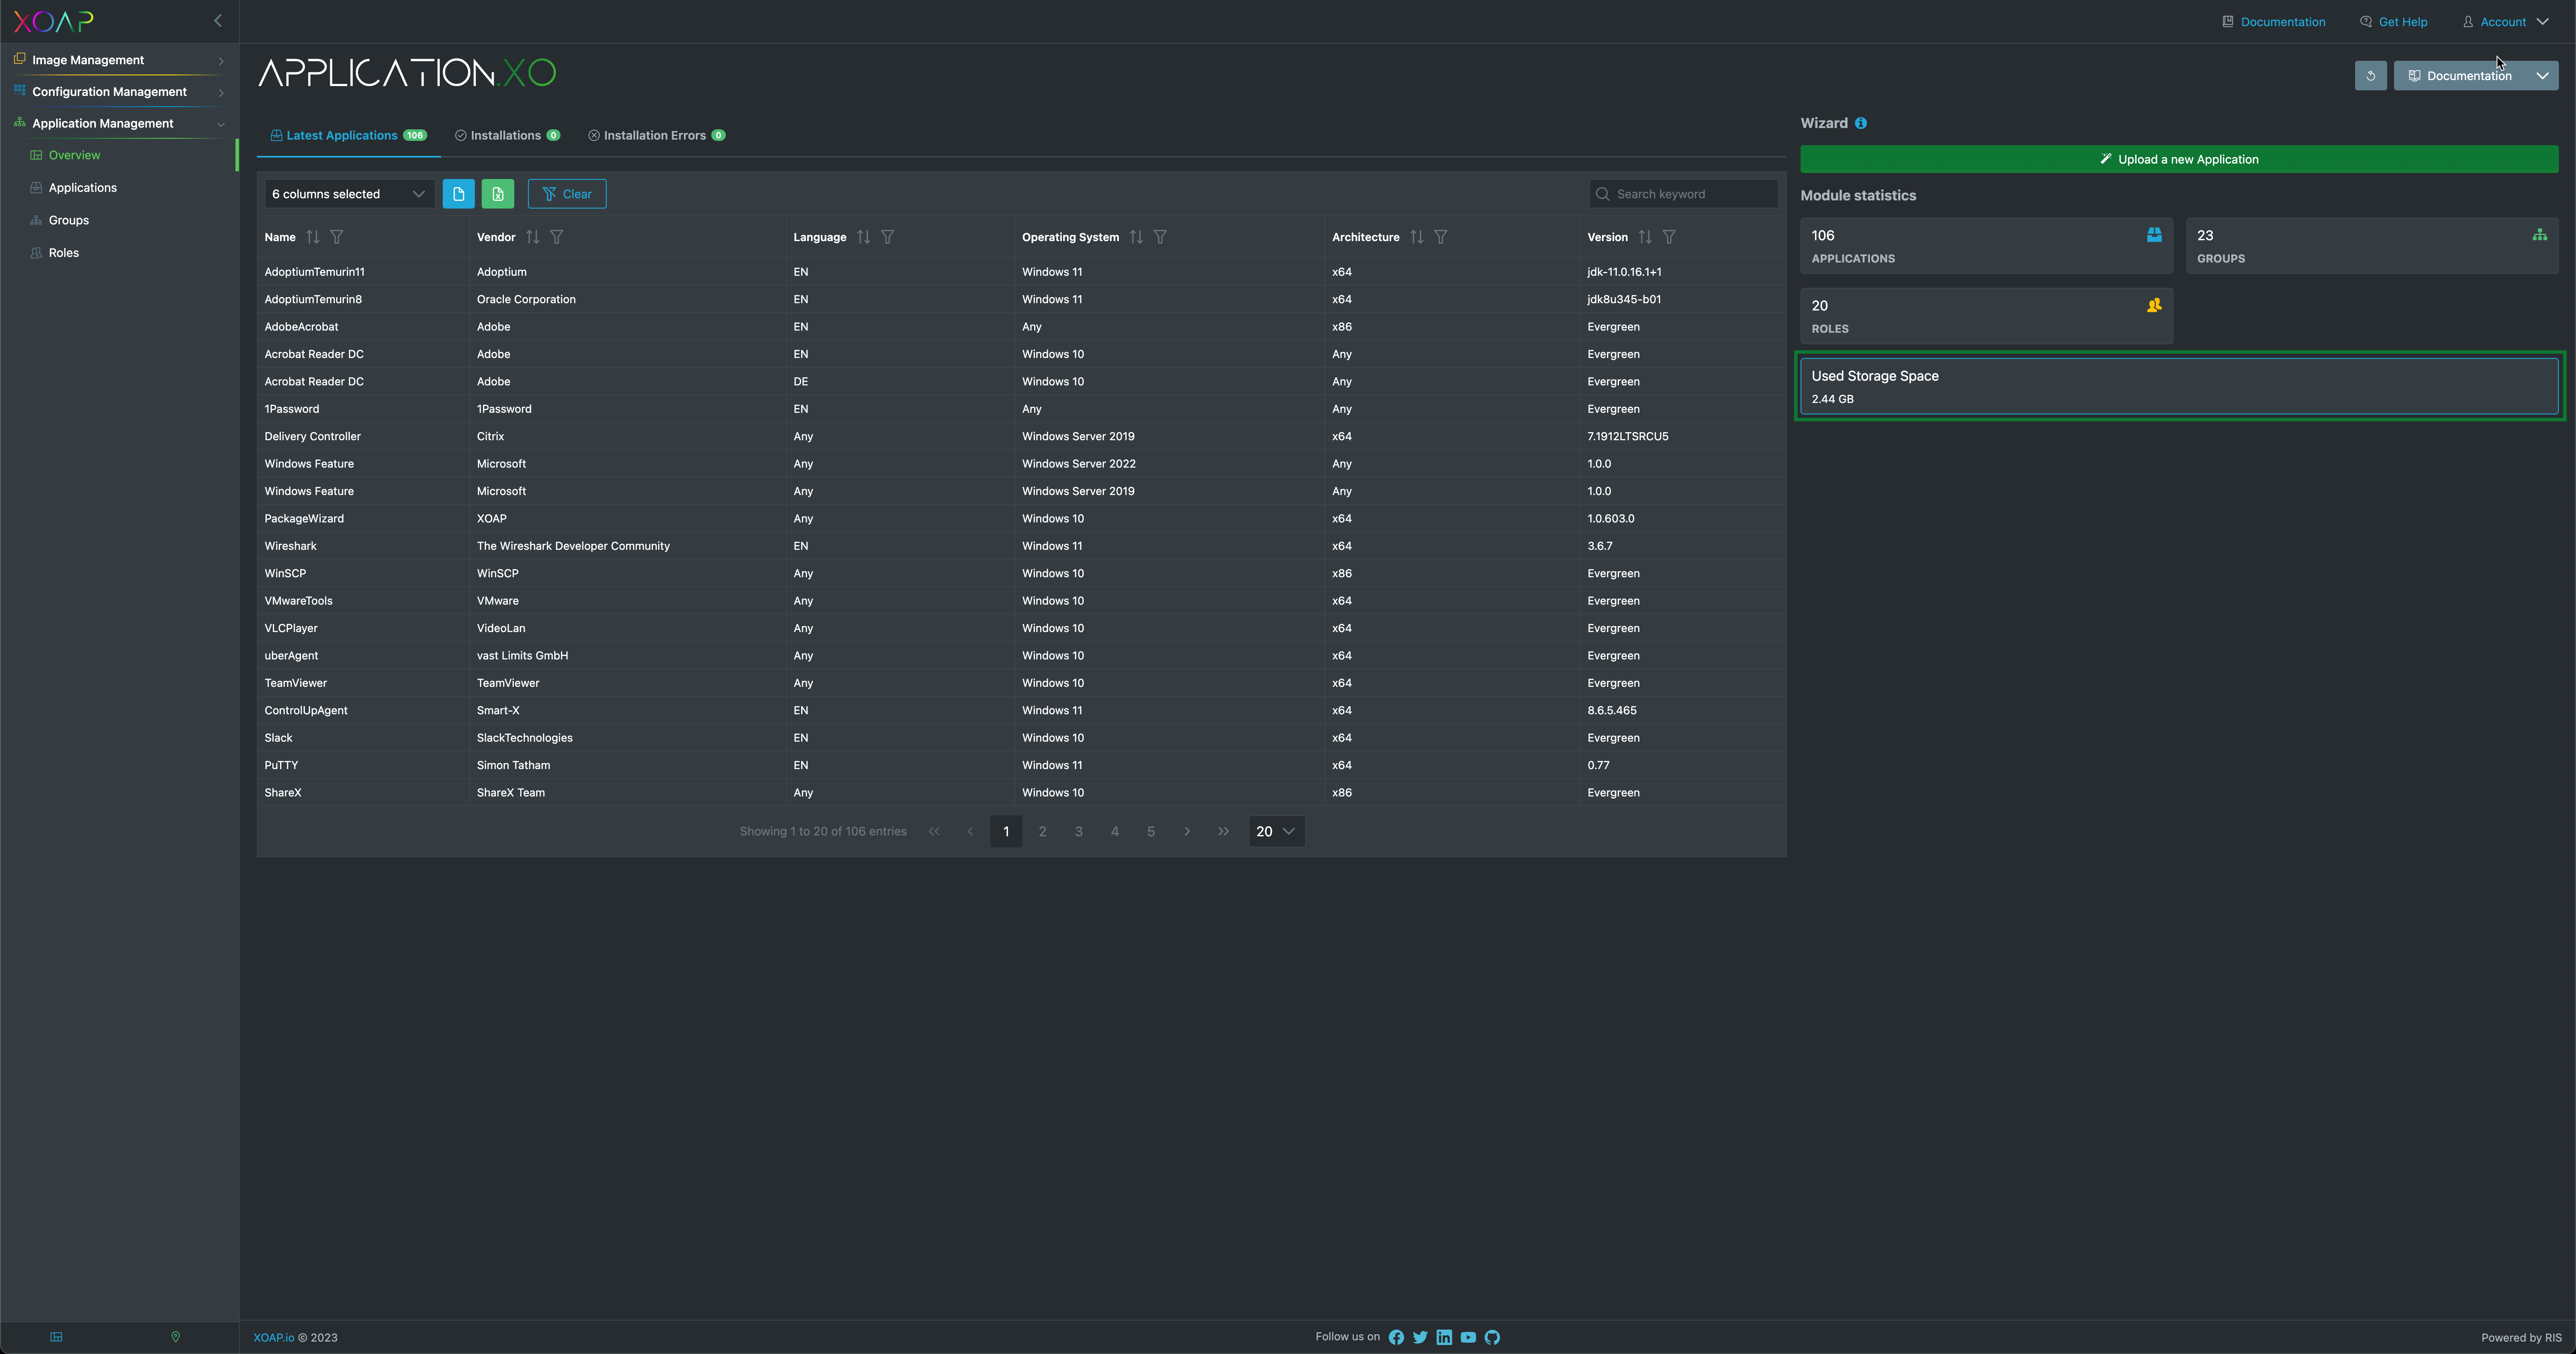Go to page 3 of the table

(1078, 831)
